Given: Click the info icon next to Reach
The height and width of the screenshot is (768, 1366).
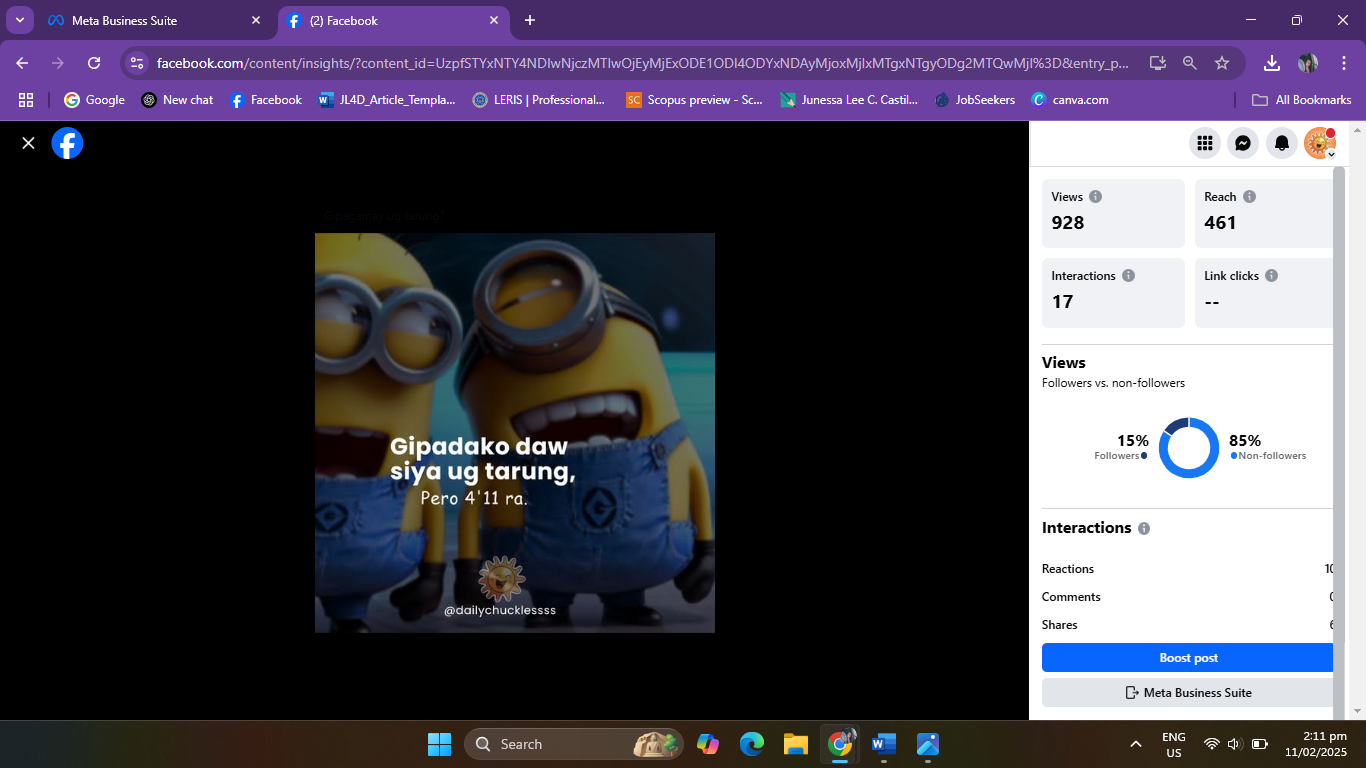Looking at the screenshot, I should (x=1249, y=197).
